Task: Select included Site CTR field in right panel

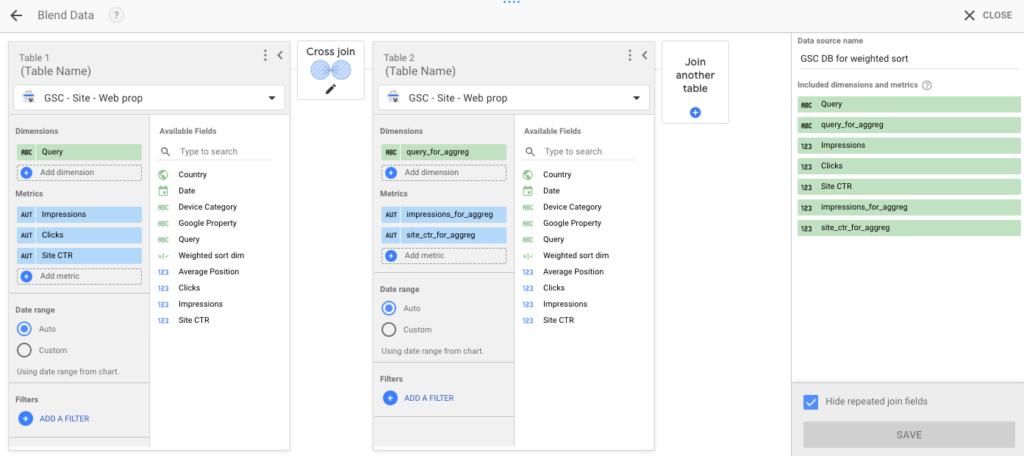Action: (908, 187)
